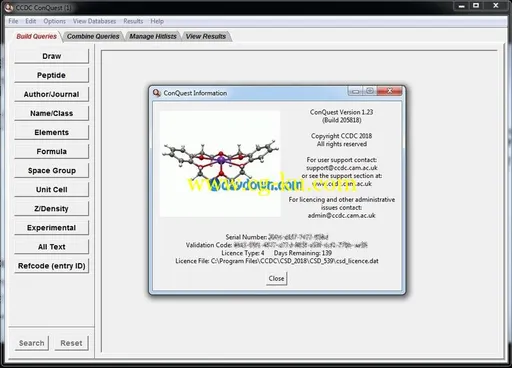This screenshot has height=368, width=512.
Task: Click the ConQuest Version 1.23 text
Action: tap(342, 112)
